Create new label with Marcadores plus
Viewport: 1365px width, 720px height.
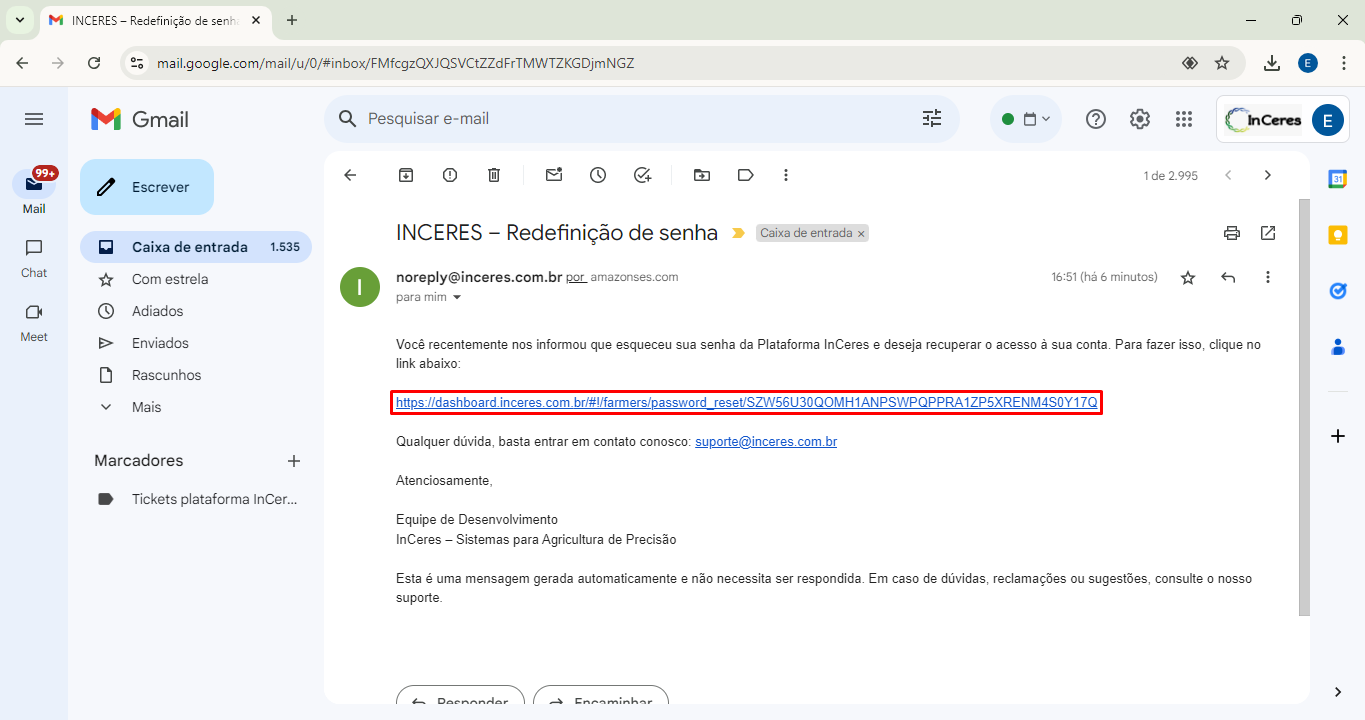[294, 461]
